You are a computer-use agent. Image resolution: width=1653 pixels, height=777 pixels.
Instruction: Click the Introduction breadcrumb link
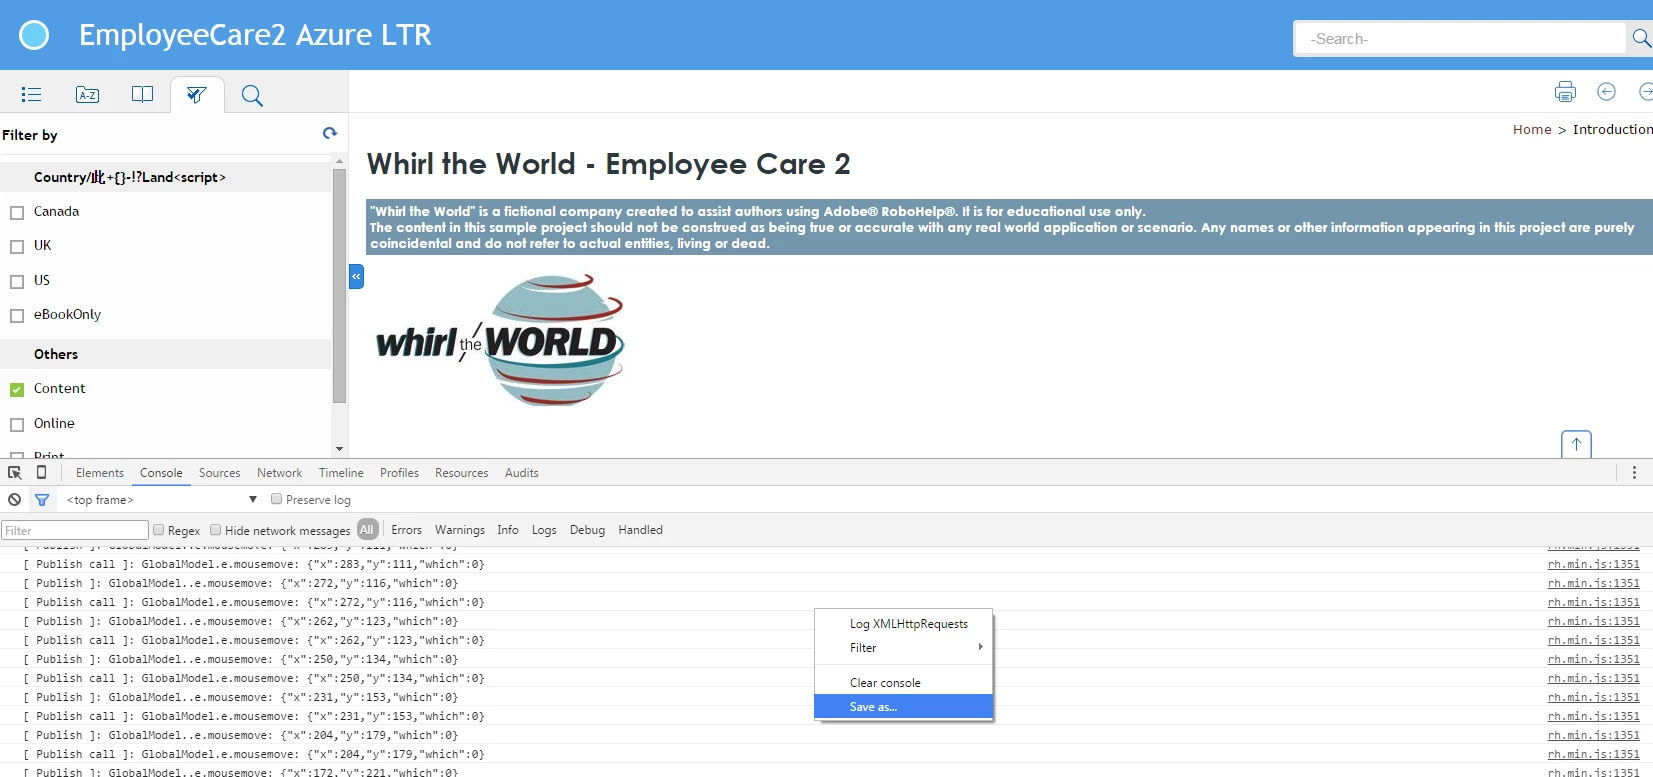point(1612,129)
